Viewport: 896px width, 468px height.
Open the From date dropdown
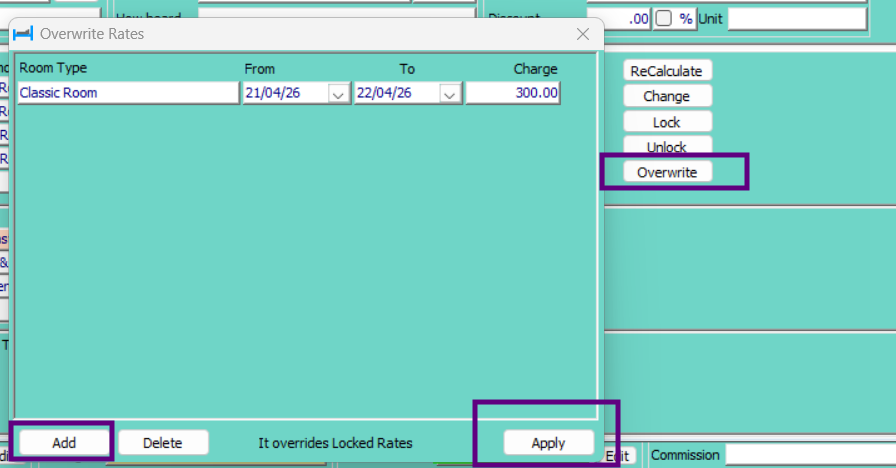(x=338, y=93)
